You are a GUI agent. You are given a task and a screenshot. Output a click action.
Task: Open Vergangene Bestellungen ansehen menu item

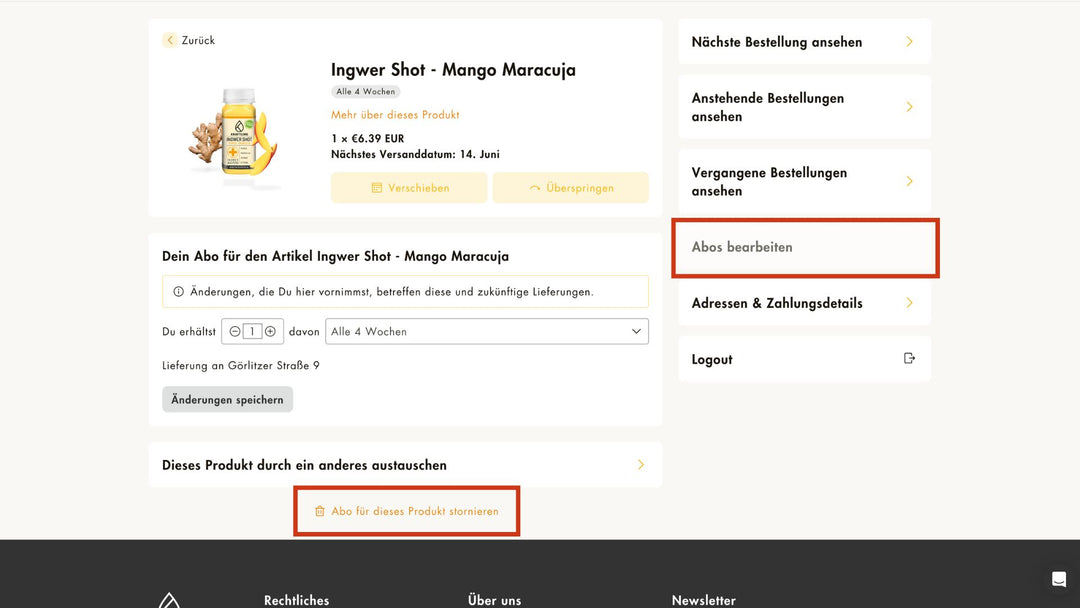(804, 181)
